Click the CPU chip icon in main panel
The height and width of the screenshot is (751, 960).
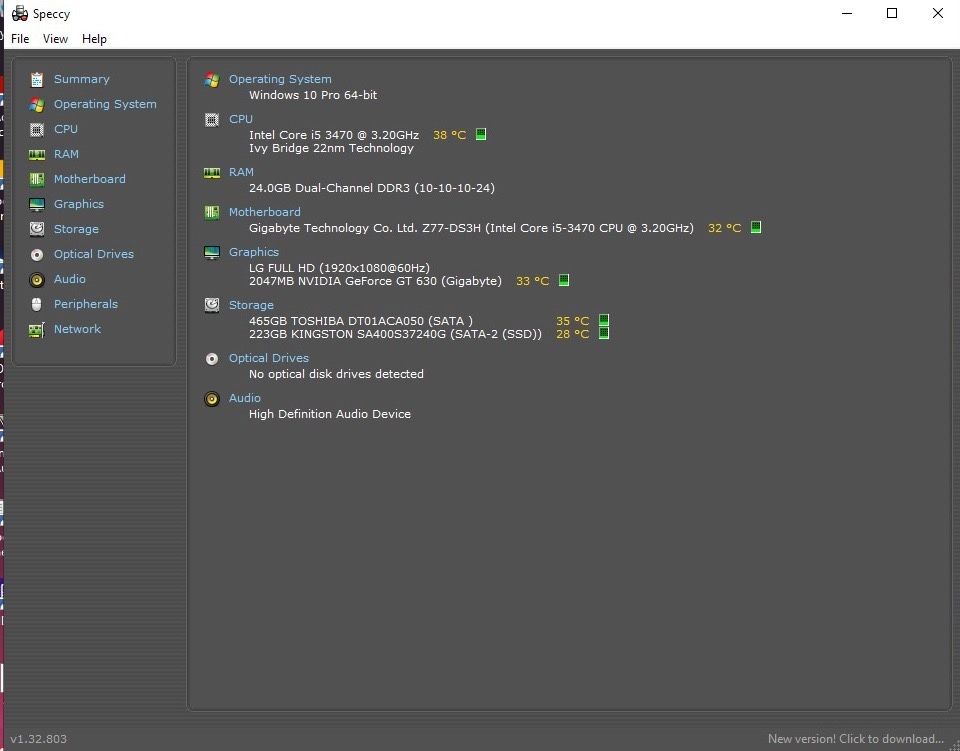(212, 120)
